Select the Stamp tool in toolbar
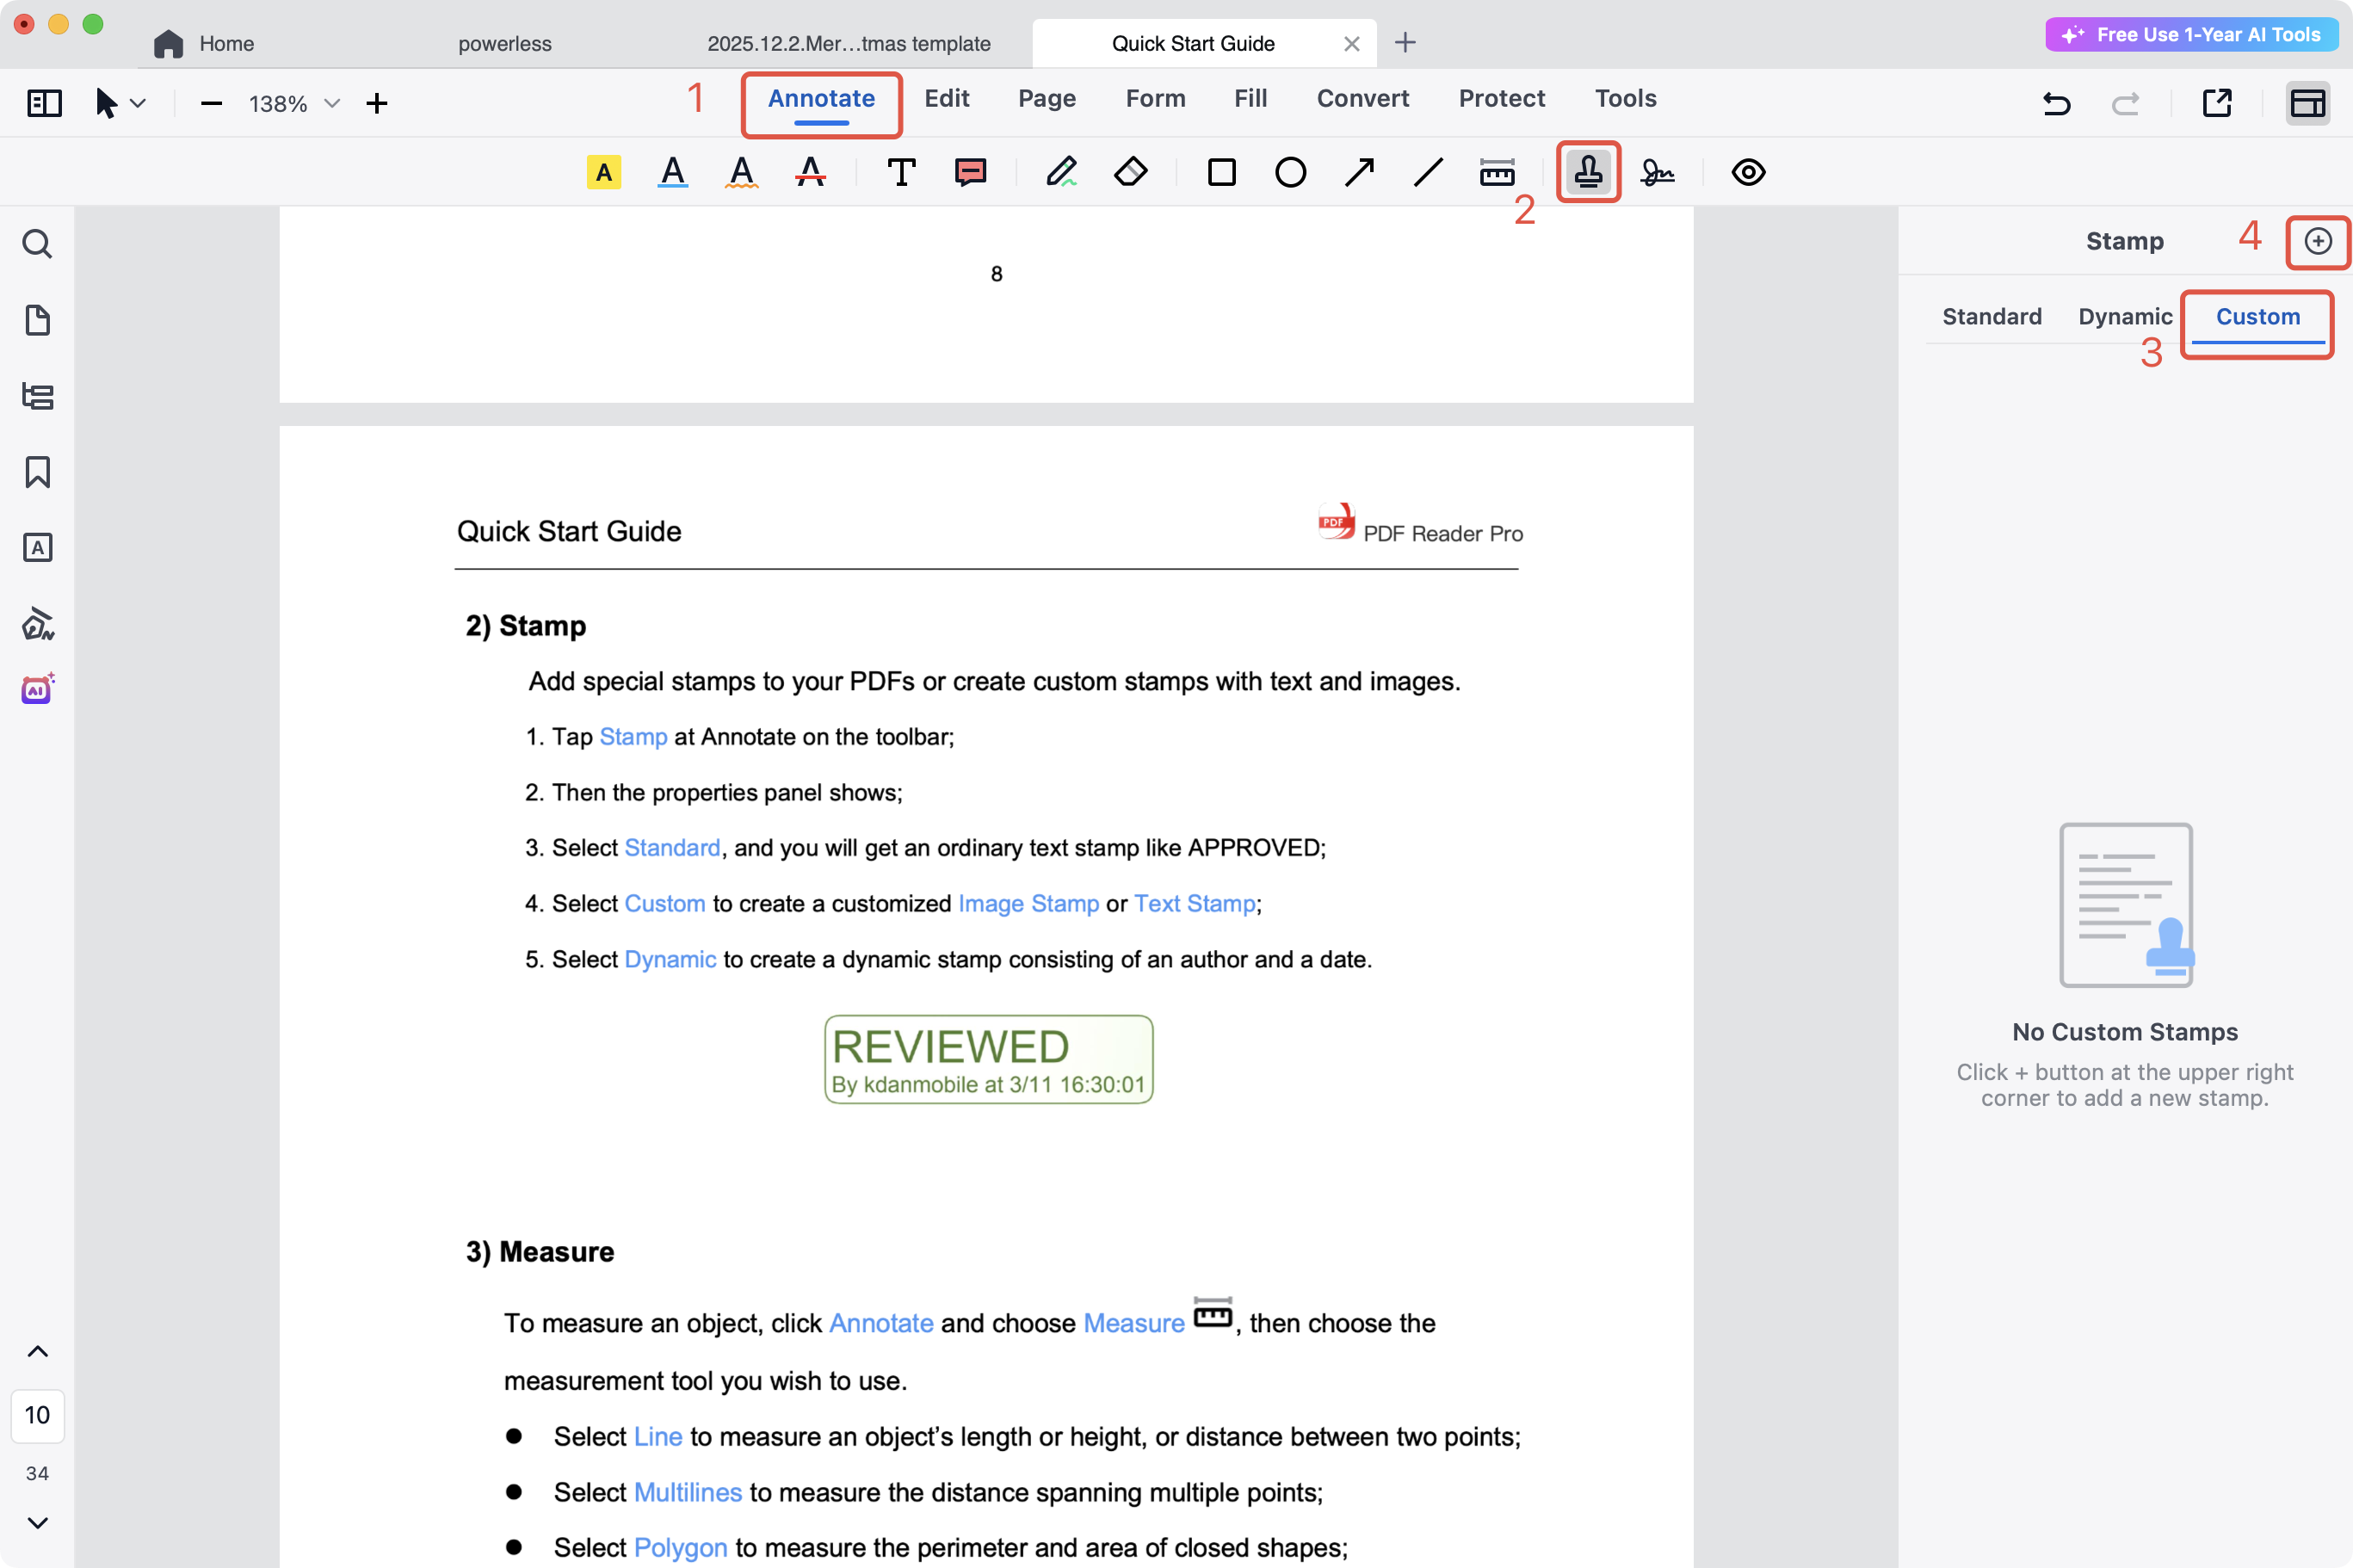The height and width of the screenshot is (1568, 2353). [x=1587, y=172]
